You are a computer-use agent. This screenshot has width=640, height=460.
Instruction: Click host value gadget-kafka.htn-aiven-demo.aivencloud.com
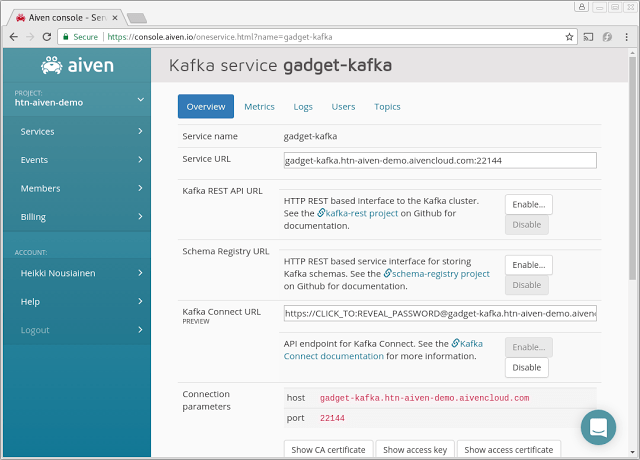[424, 398]
